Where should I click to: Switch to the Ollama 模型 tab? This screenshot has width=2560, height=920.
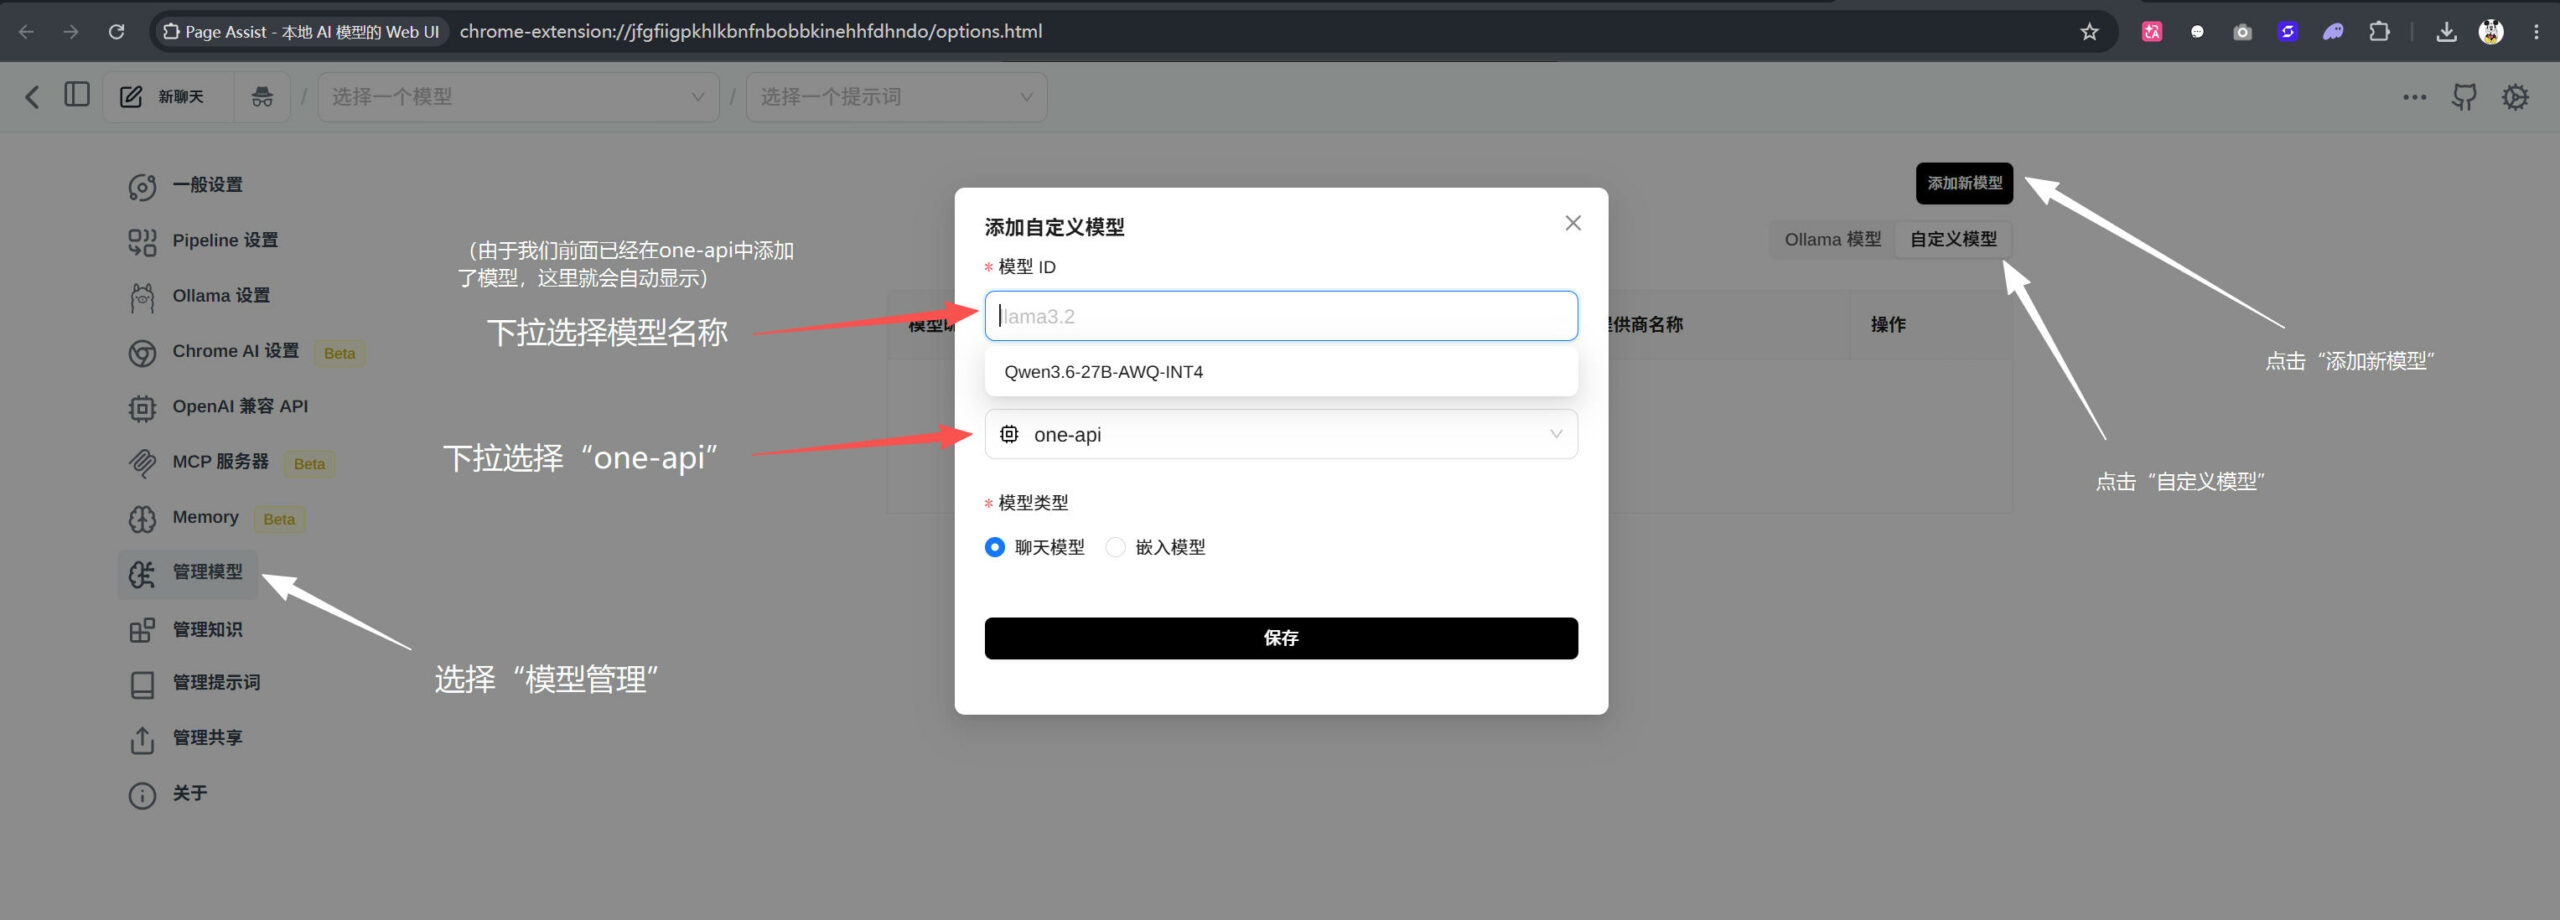1832,240
